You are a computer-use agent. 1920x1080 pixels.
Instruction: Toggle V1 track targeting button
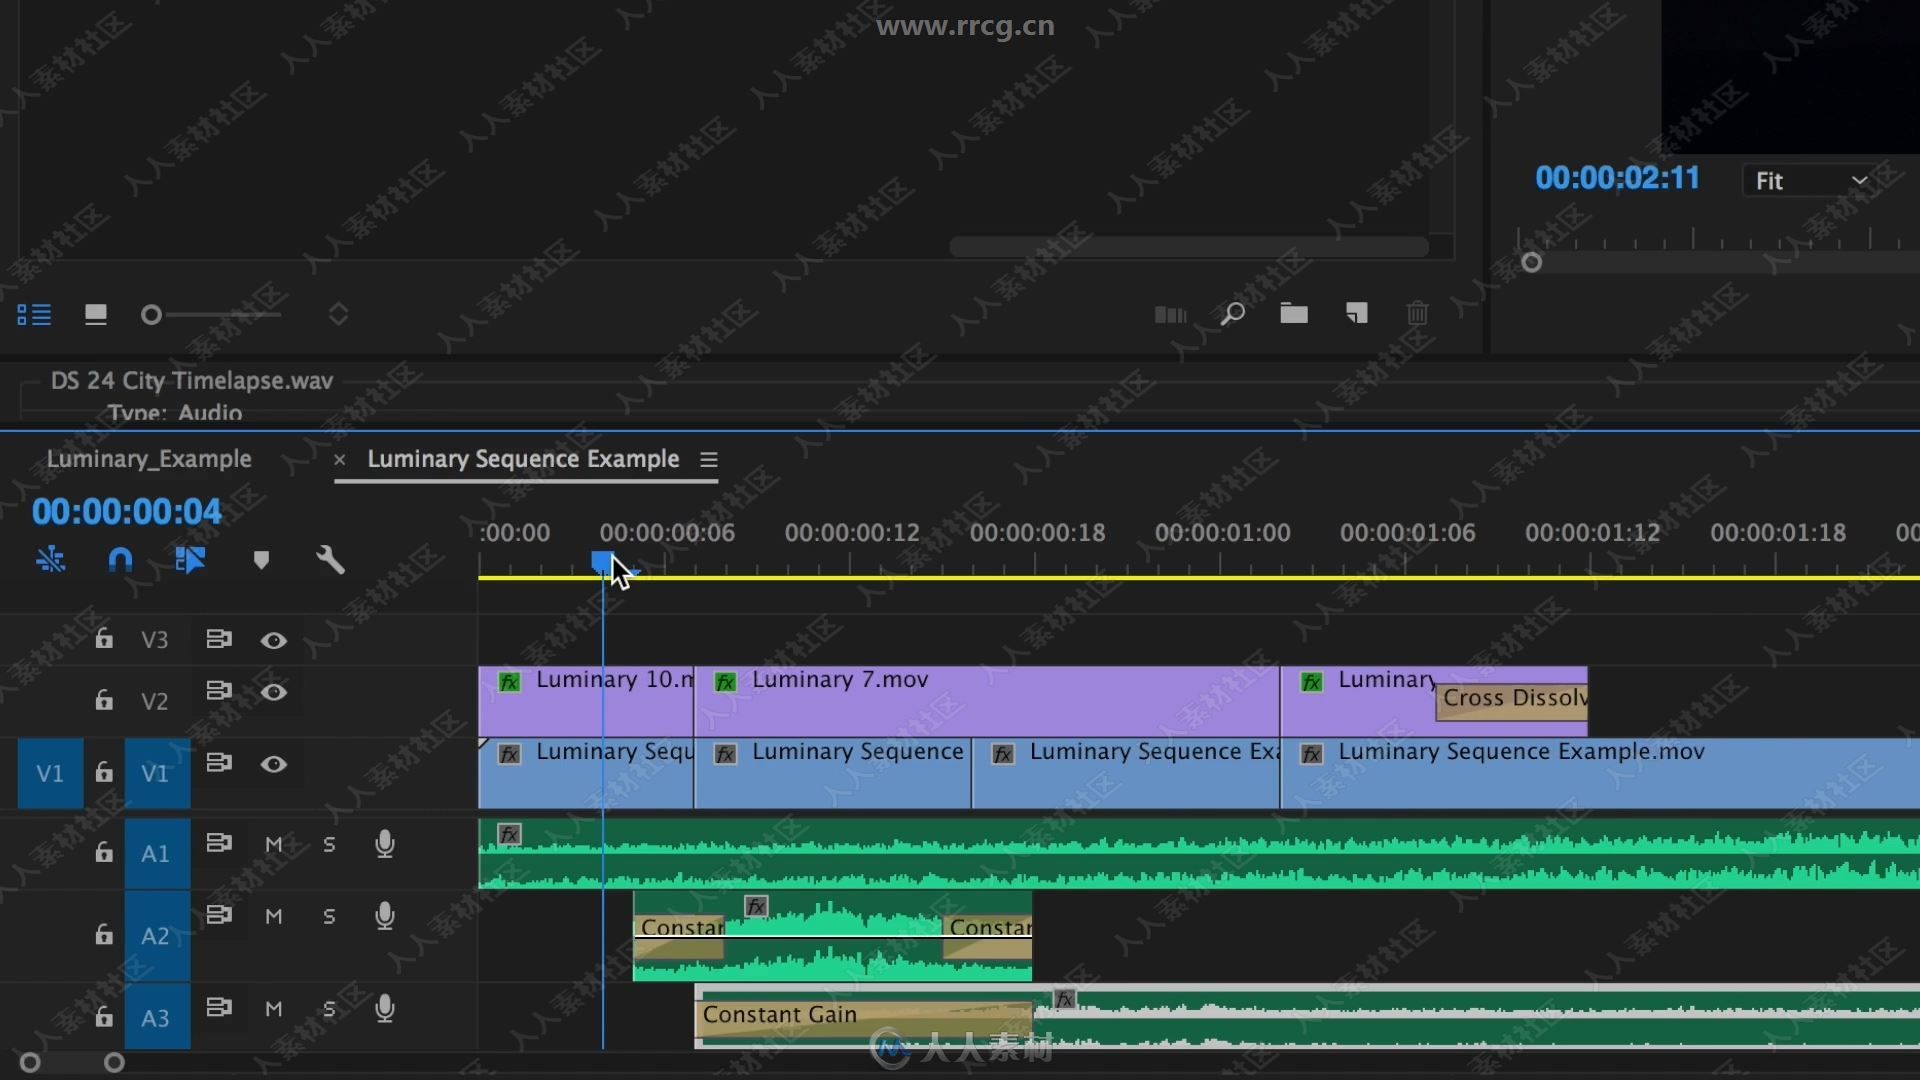pos(157,773)
